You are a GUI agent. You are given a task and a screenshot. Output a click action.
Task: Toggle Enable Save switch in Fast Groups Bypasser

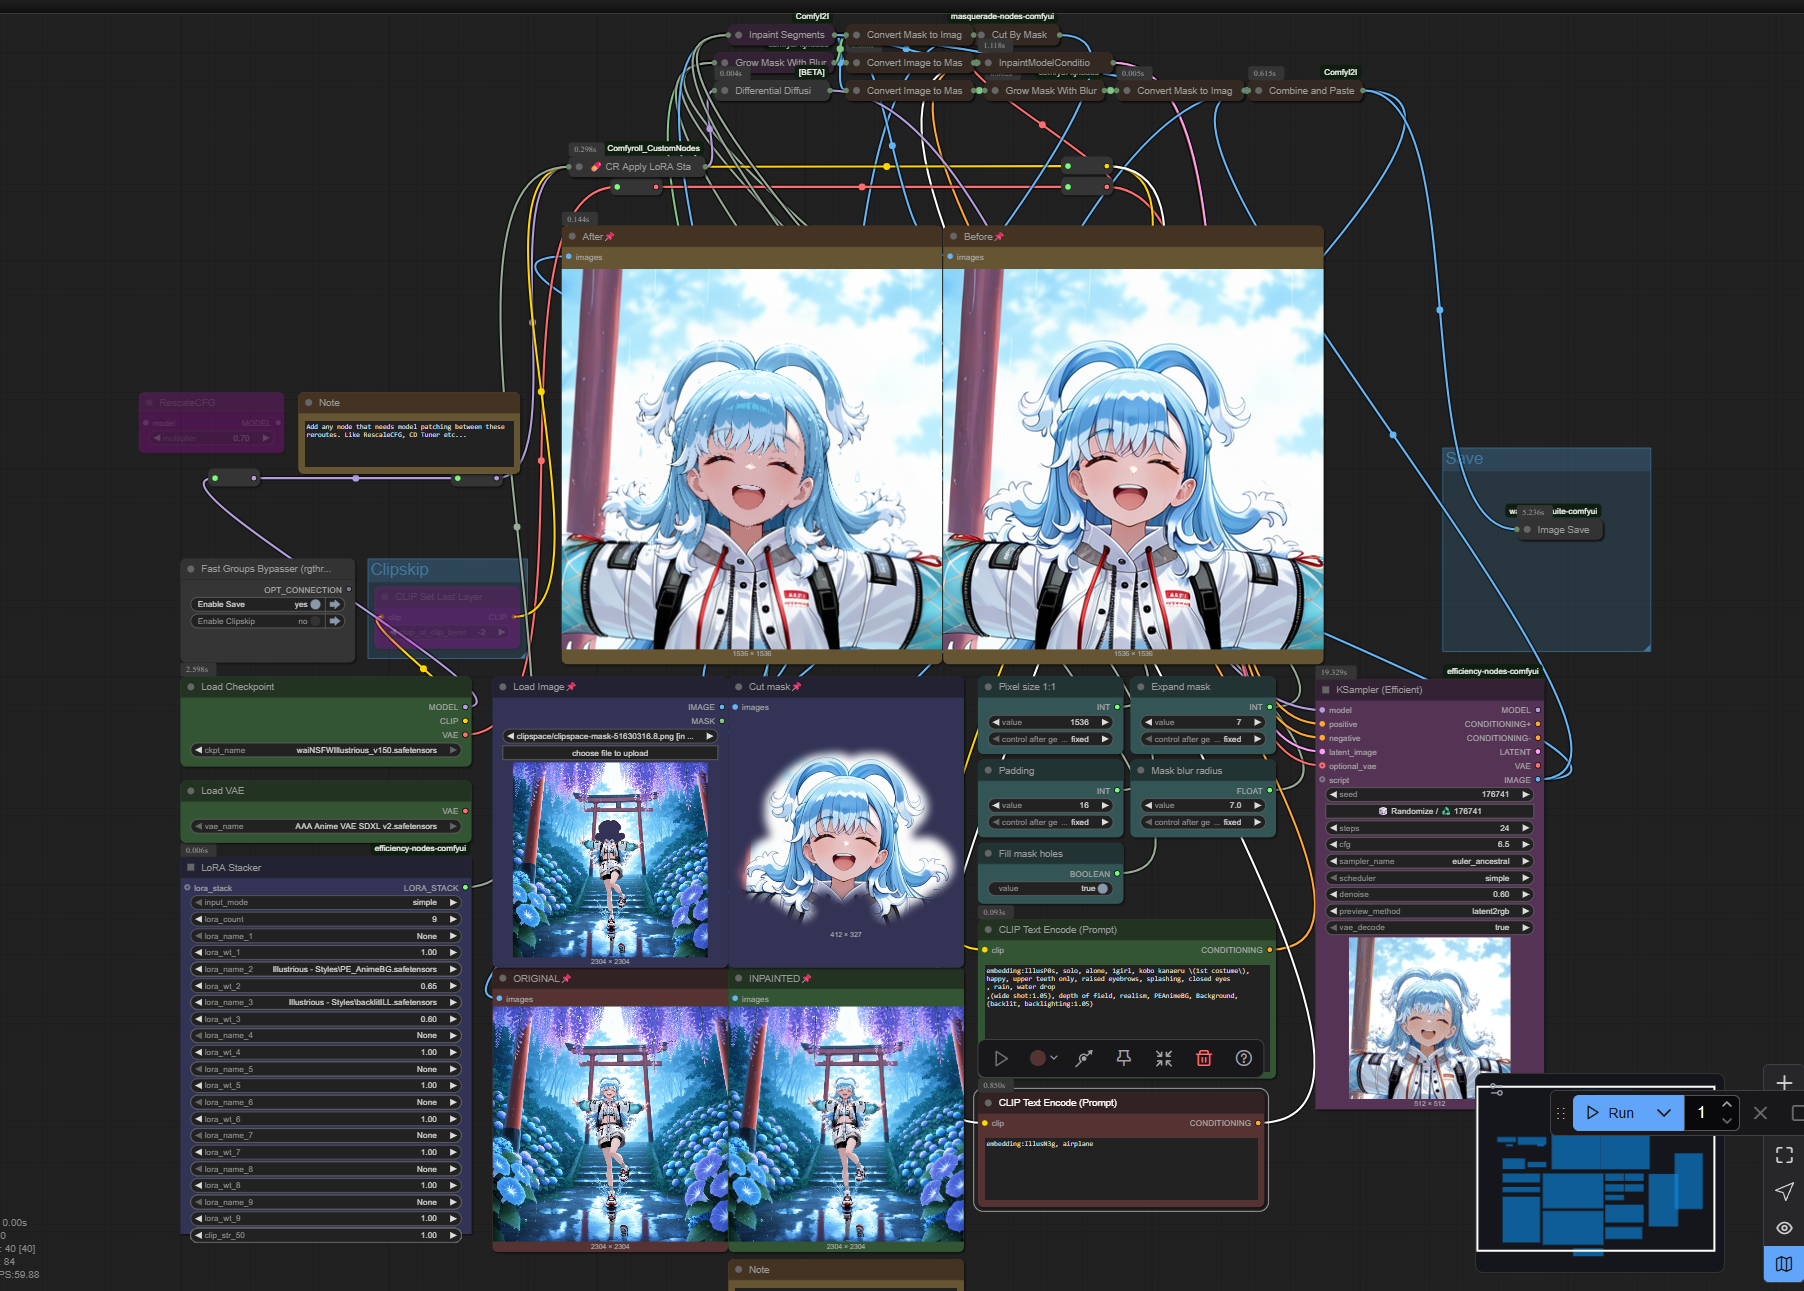(x=316, y=604)
